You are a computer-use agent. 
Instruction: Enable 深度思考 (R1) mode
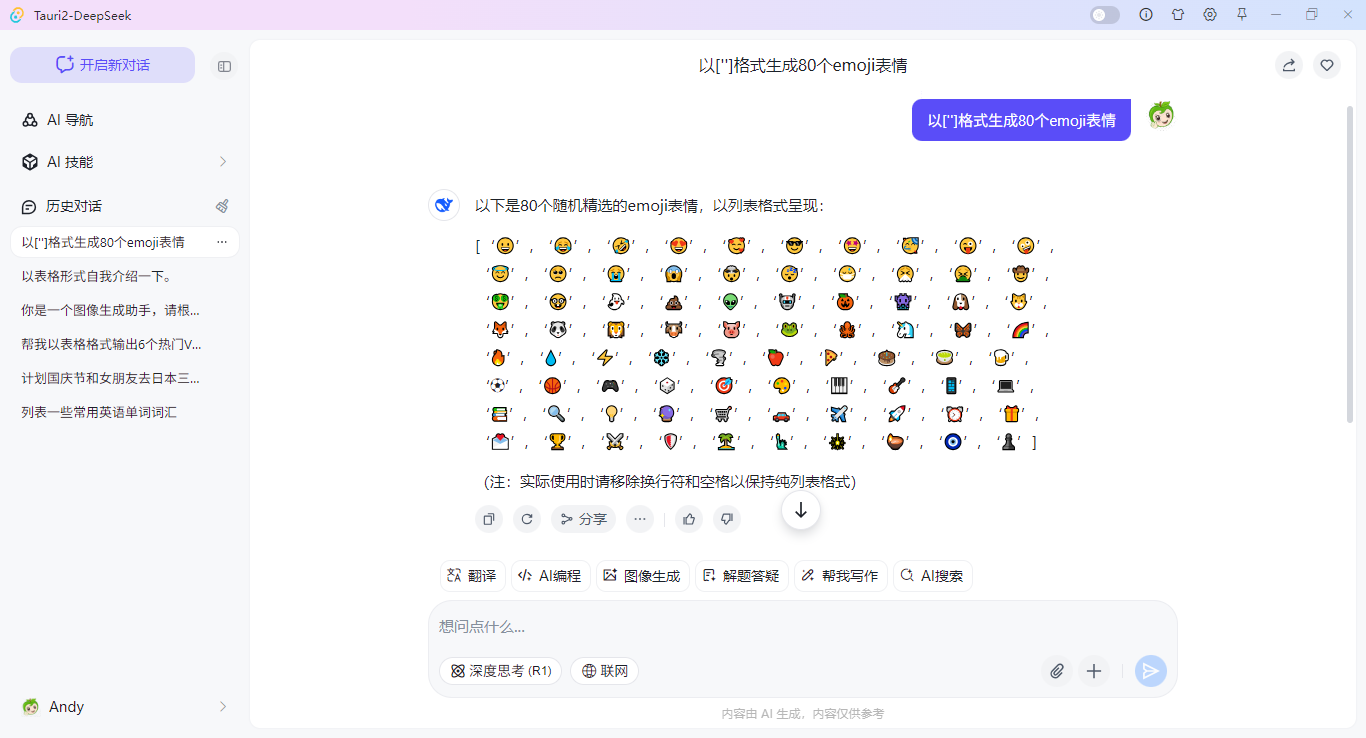click(x=500, y=671)
